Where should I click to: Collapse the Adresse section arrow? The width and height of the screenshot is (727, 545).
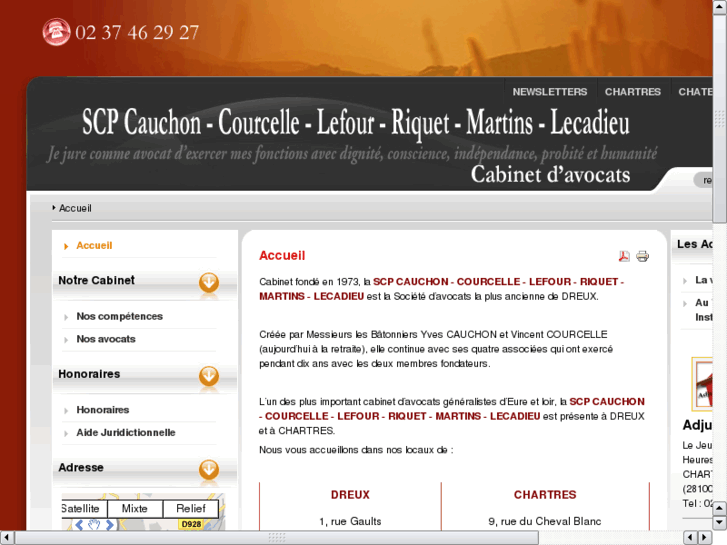coord(209,470)
